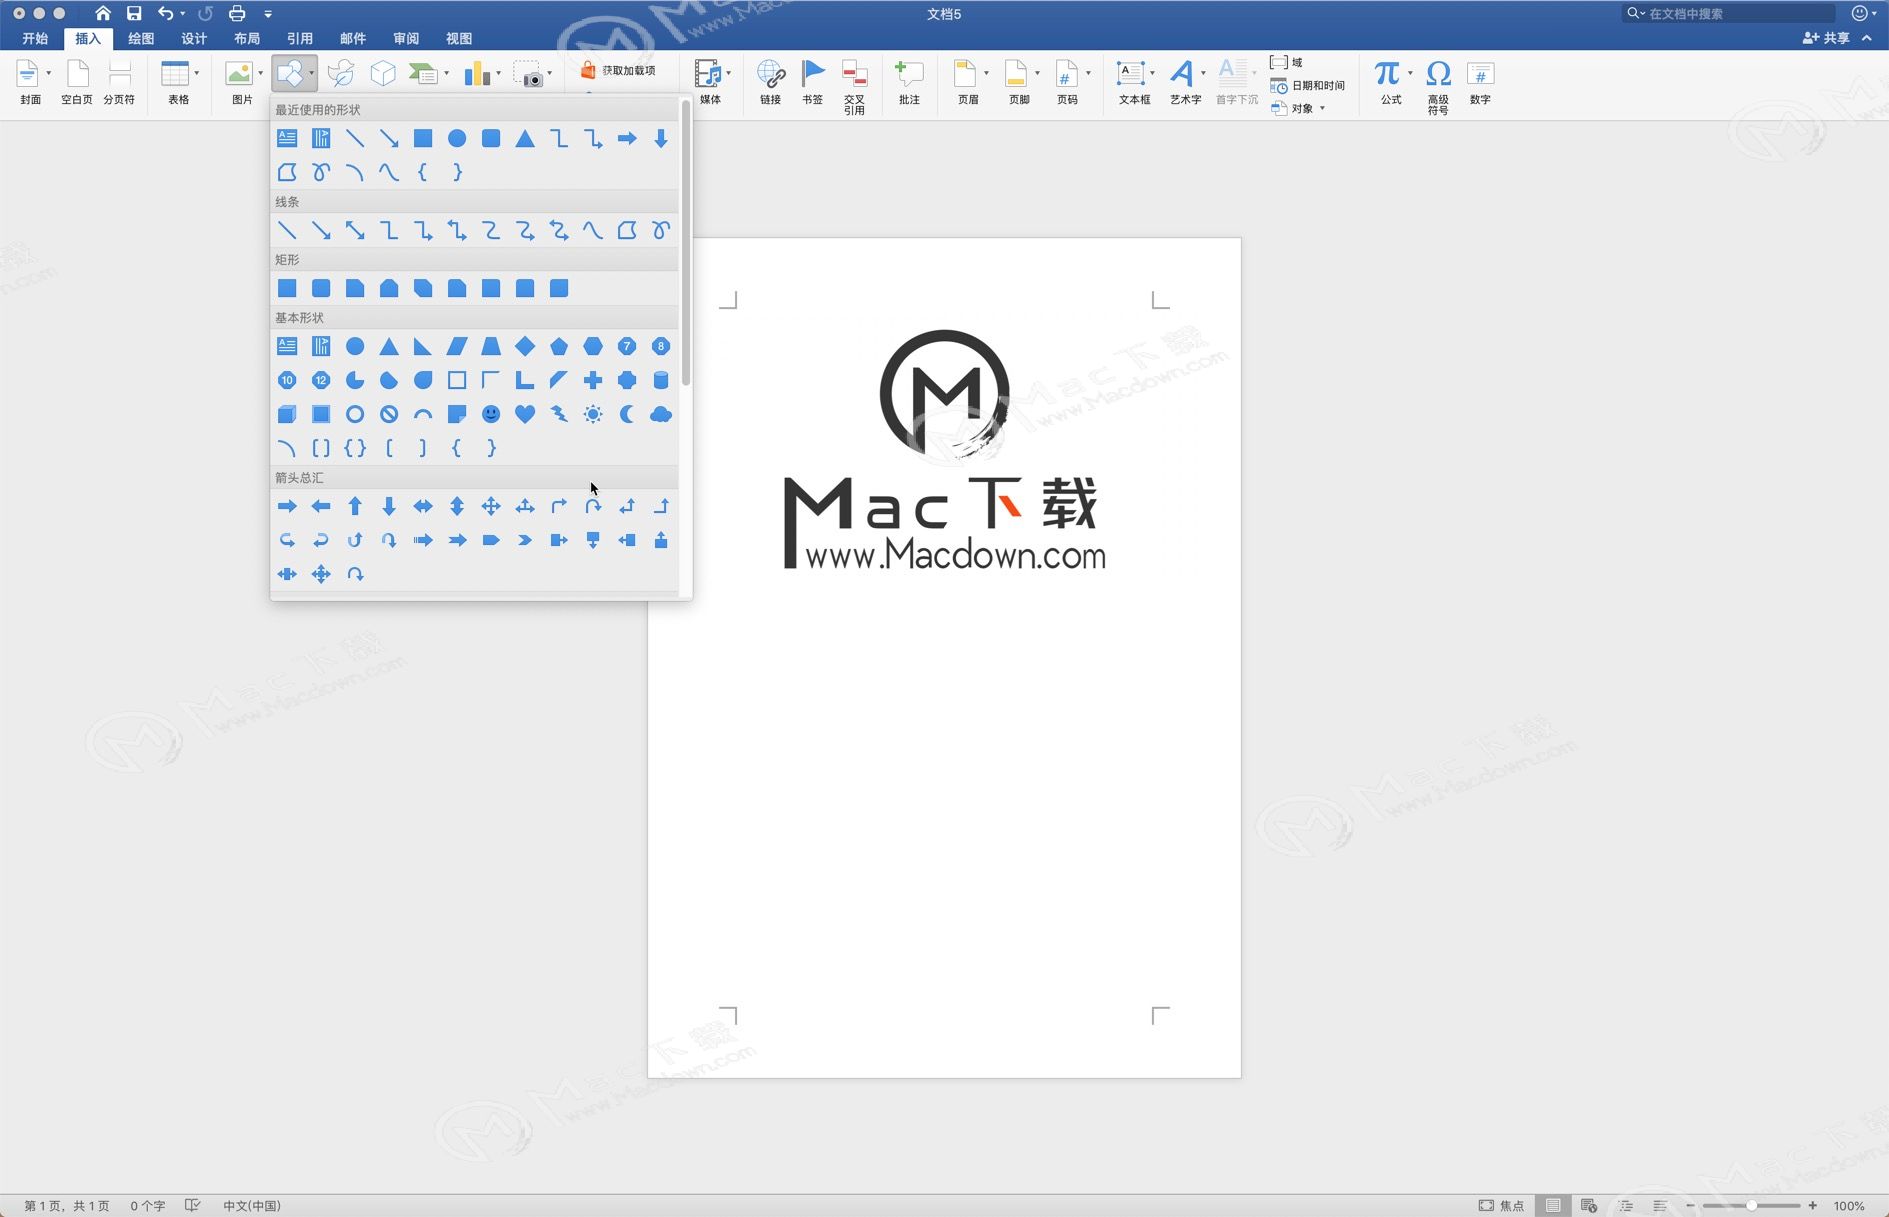
Task: Pick the cylinder shape in basic shapes
Action: tap(661, 380)
